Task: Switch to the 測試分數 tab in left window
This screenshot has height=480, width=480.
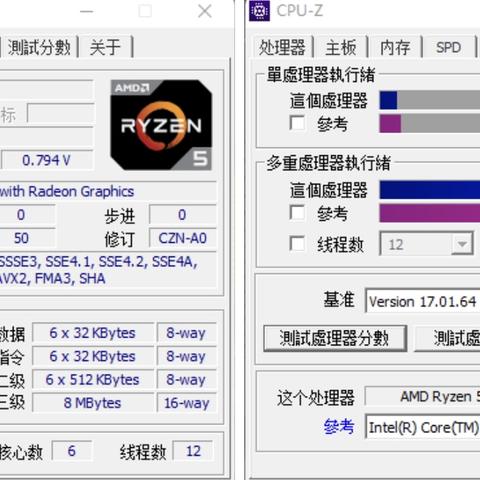Action: coord(39,47)
